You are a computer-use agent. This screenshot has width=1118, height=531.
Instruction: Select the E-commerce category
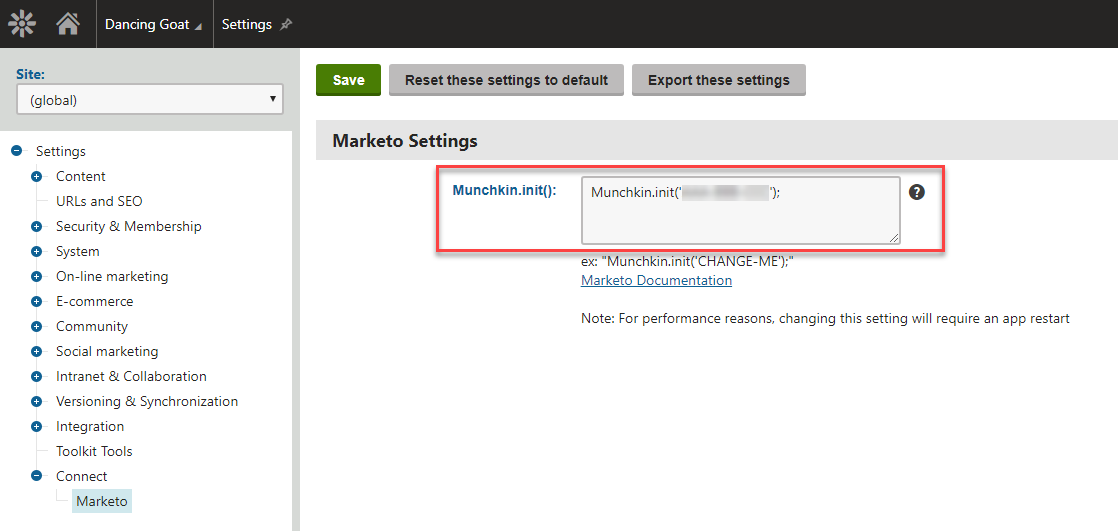(94, 301)
